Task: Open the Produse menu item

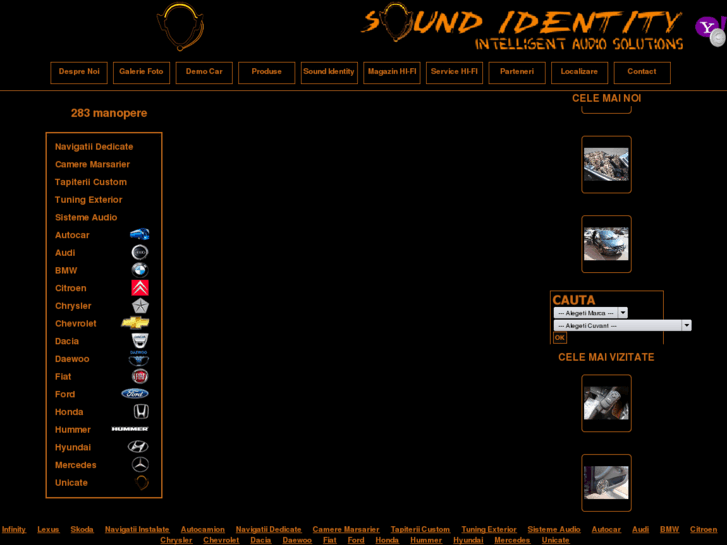Action: 267,72
